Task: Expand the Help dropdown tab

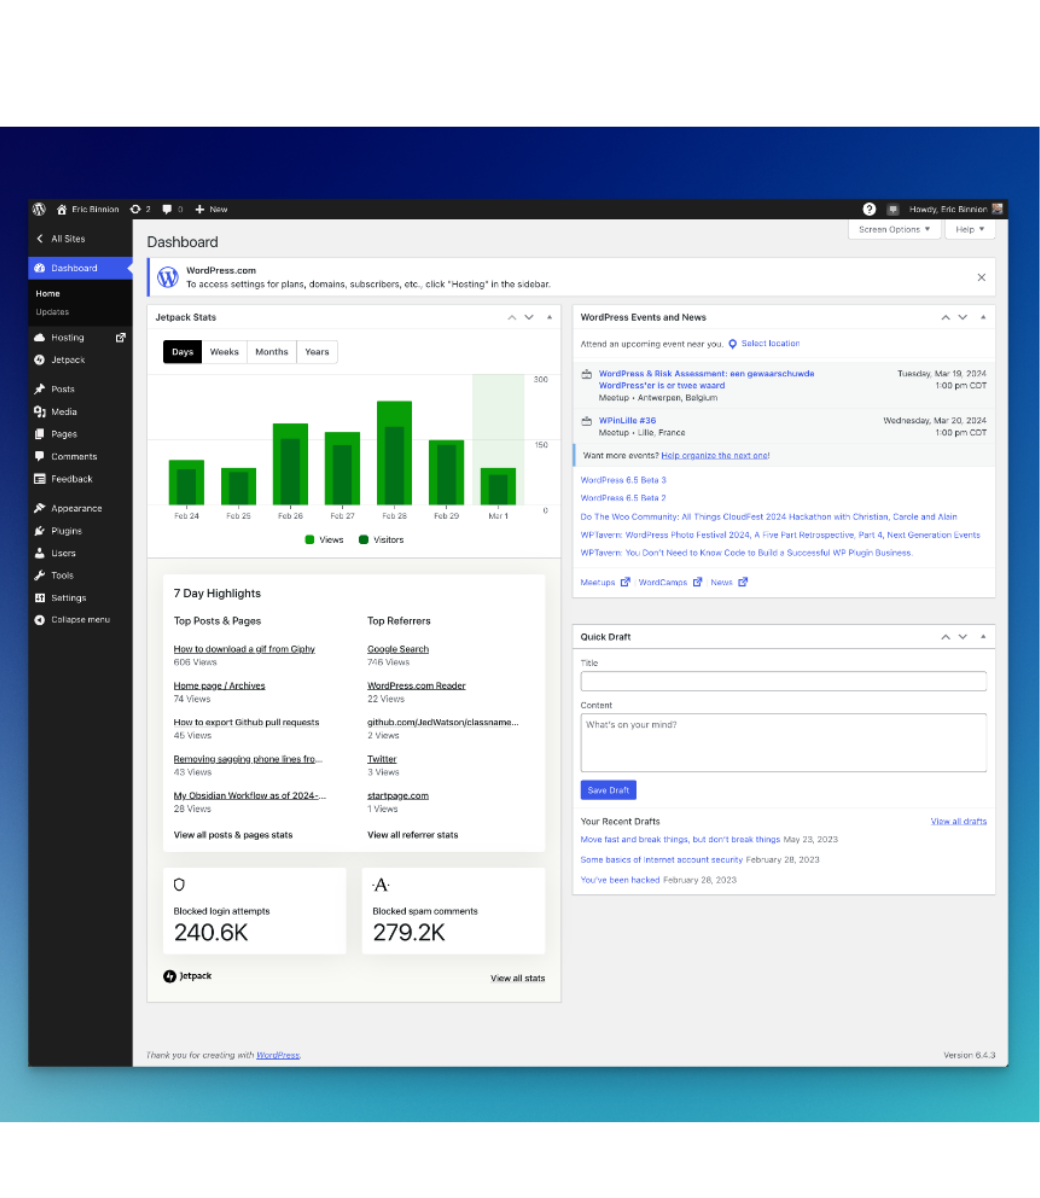Action: click(969, 229)
